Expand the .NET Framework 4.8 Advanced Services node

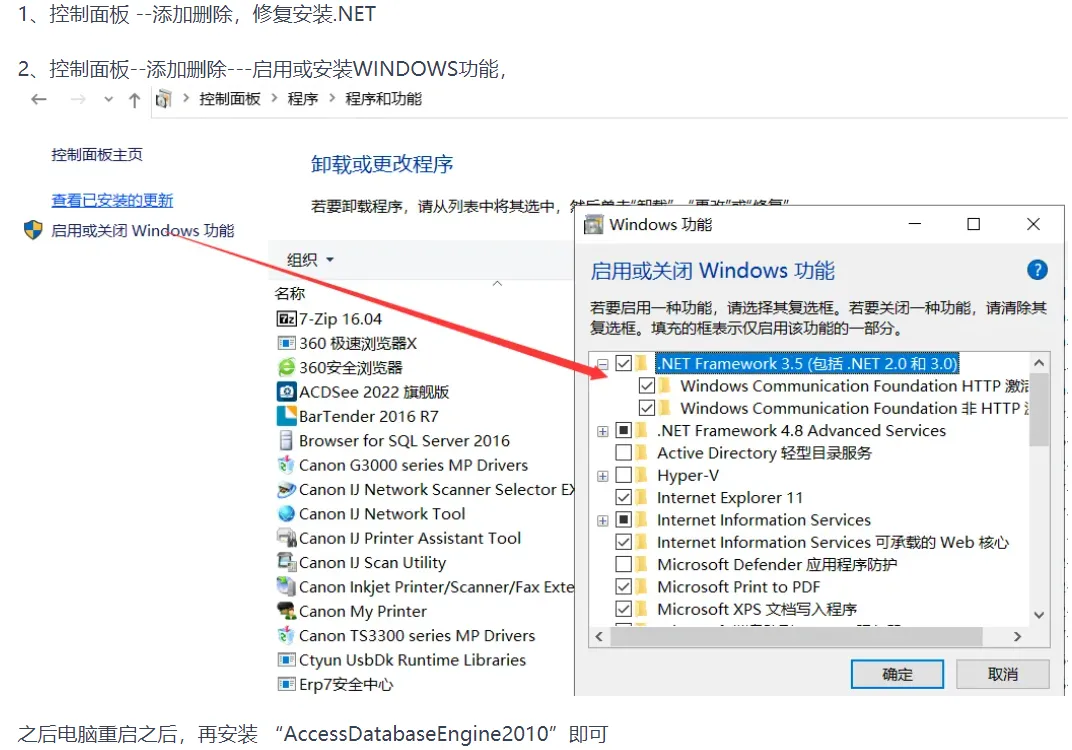(602, 431)
